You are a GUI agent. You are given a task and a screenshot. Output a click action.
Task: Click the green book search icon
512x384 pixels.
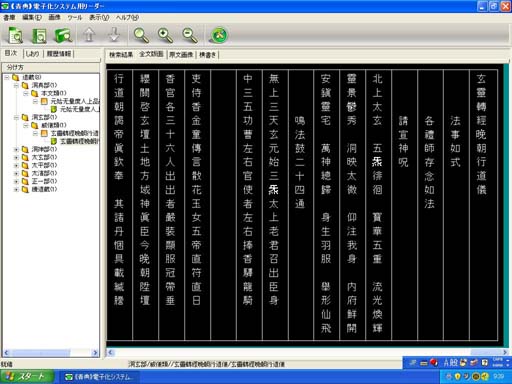coord(39,35)
